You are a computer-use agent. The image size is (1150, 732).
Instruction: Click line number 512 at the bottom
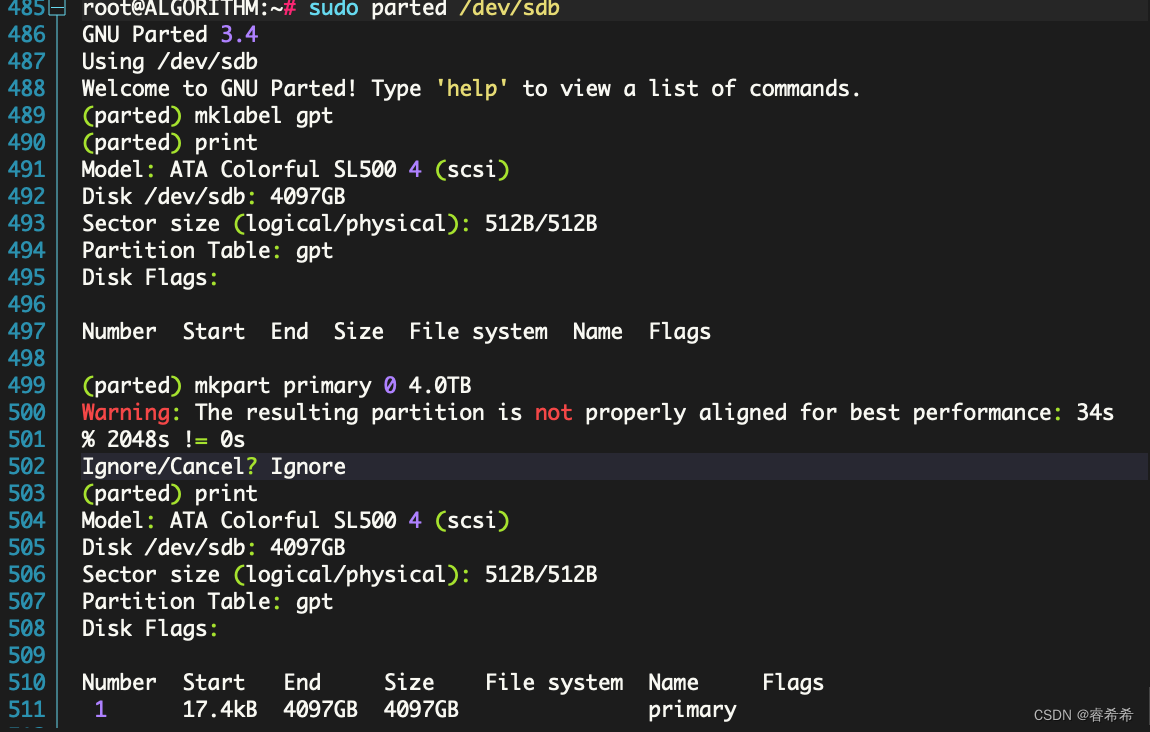pyautogui.click(x=27, y=729)
